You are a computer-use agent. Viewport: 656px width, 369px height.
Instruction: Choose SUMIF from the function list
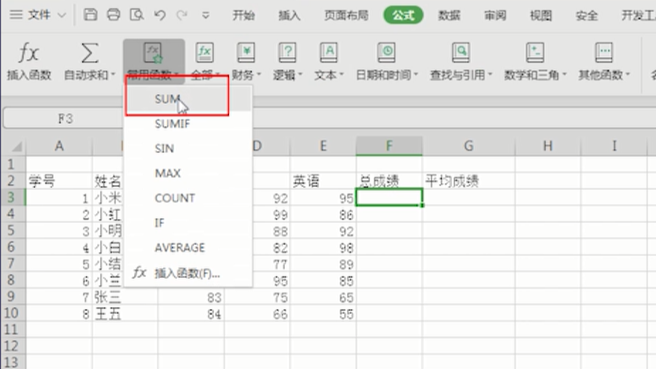(x=188, y=124)
